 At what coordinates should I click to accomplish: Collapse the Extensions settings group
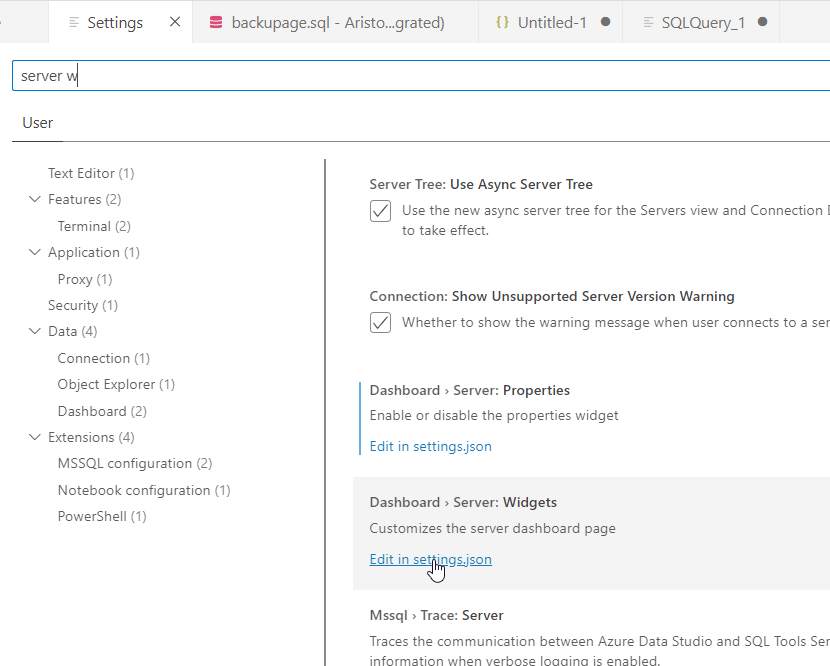(x=35, y=437)
